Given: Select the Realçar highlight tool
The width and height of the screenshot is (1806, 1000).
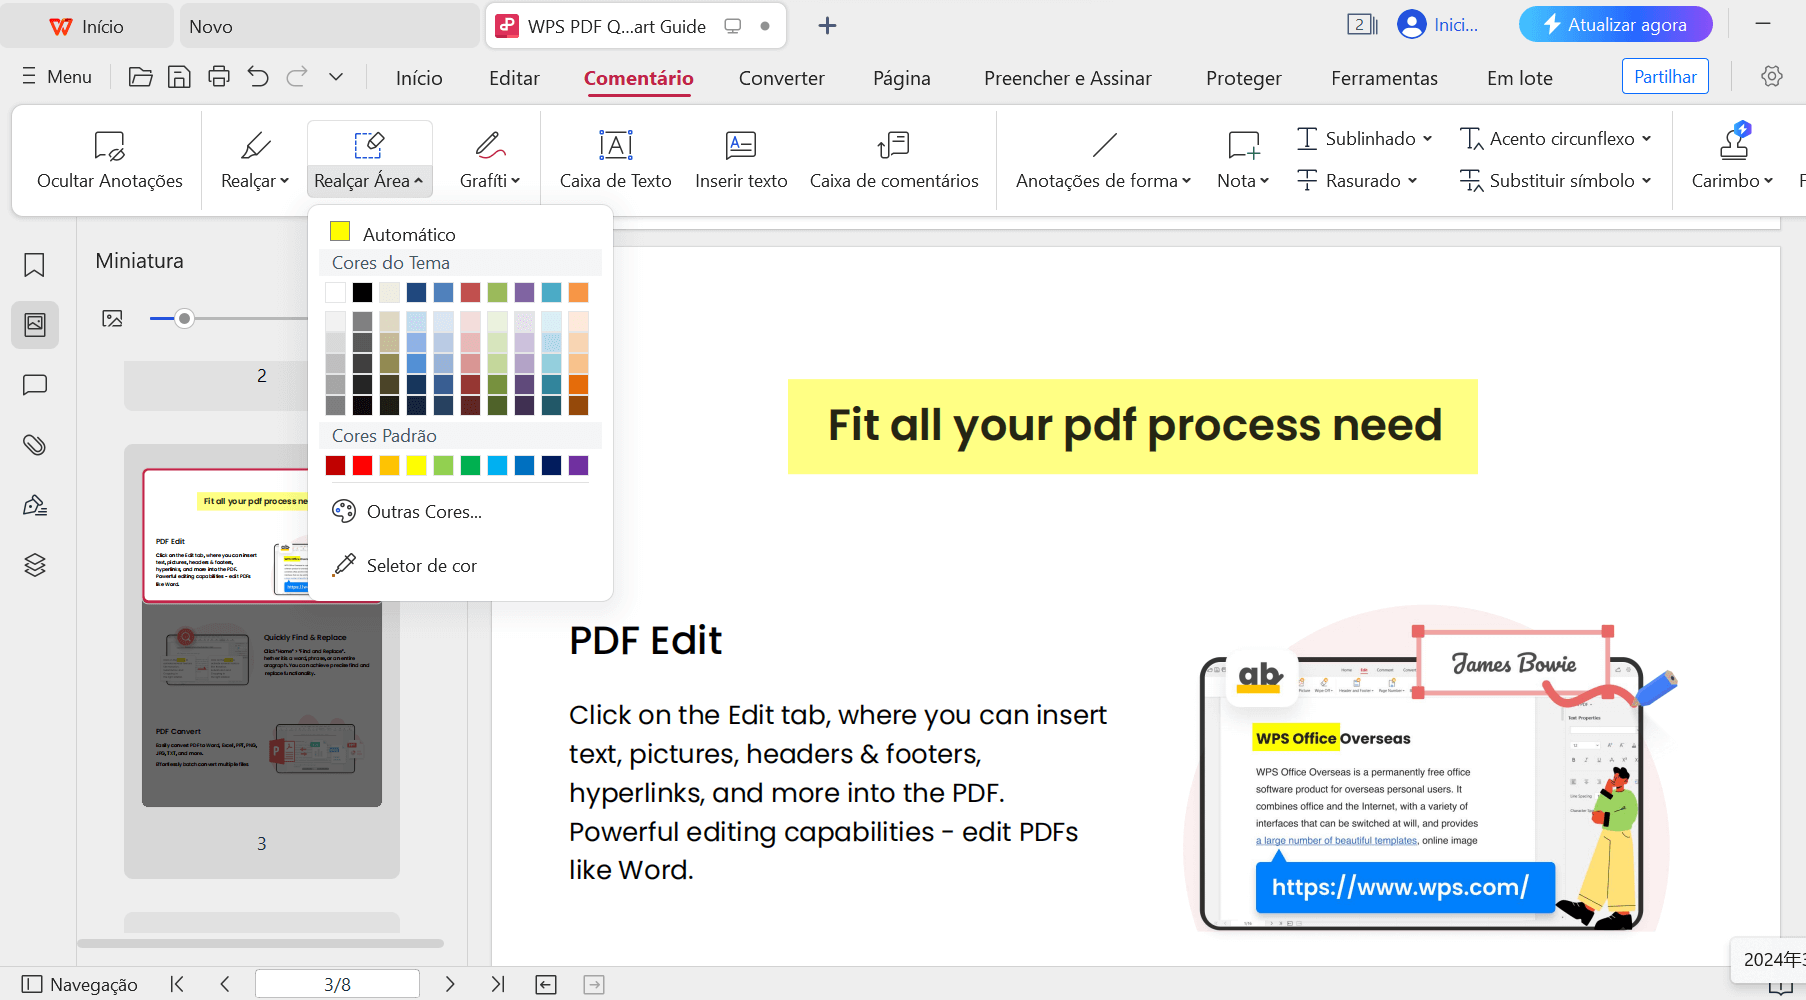Looking at the screenshot, I should [252, 158].
